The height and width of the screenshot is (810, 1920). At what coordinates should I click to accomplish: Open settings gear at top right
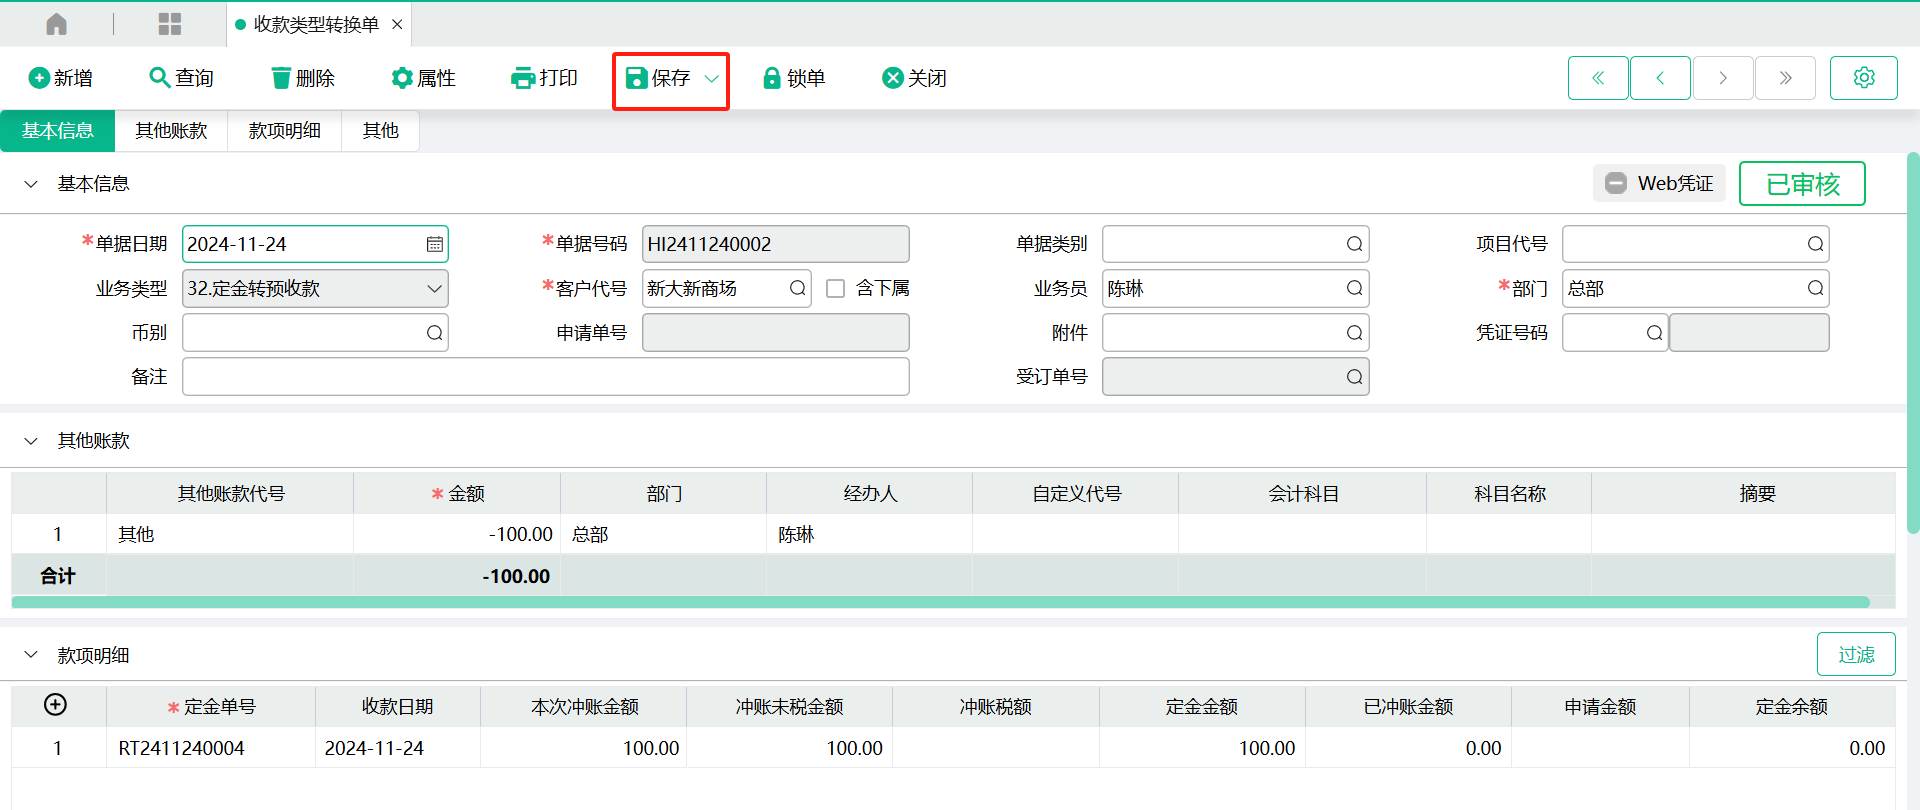pos(1863,78)
